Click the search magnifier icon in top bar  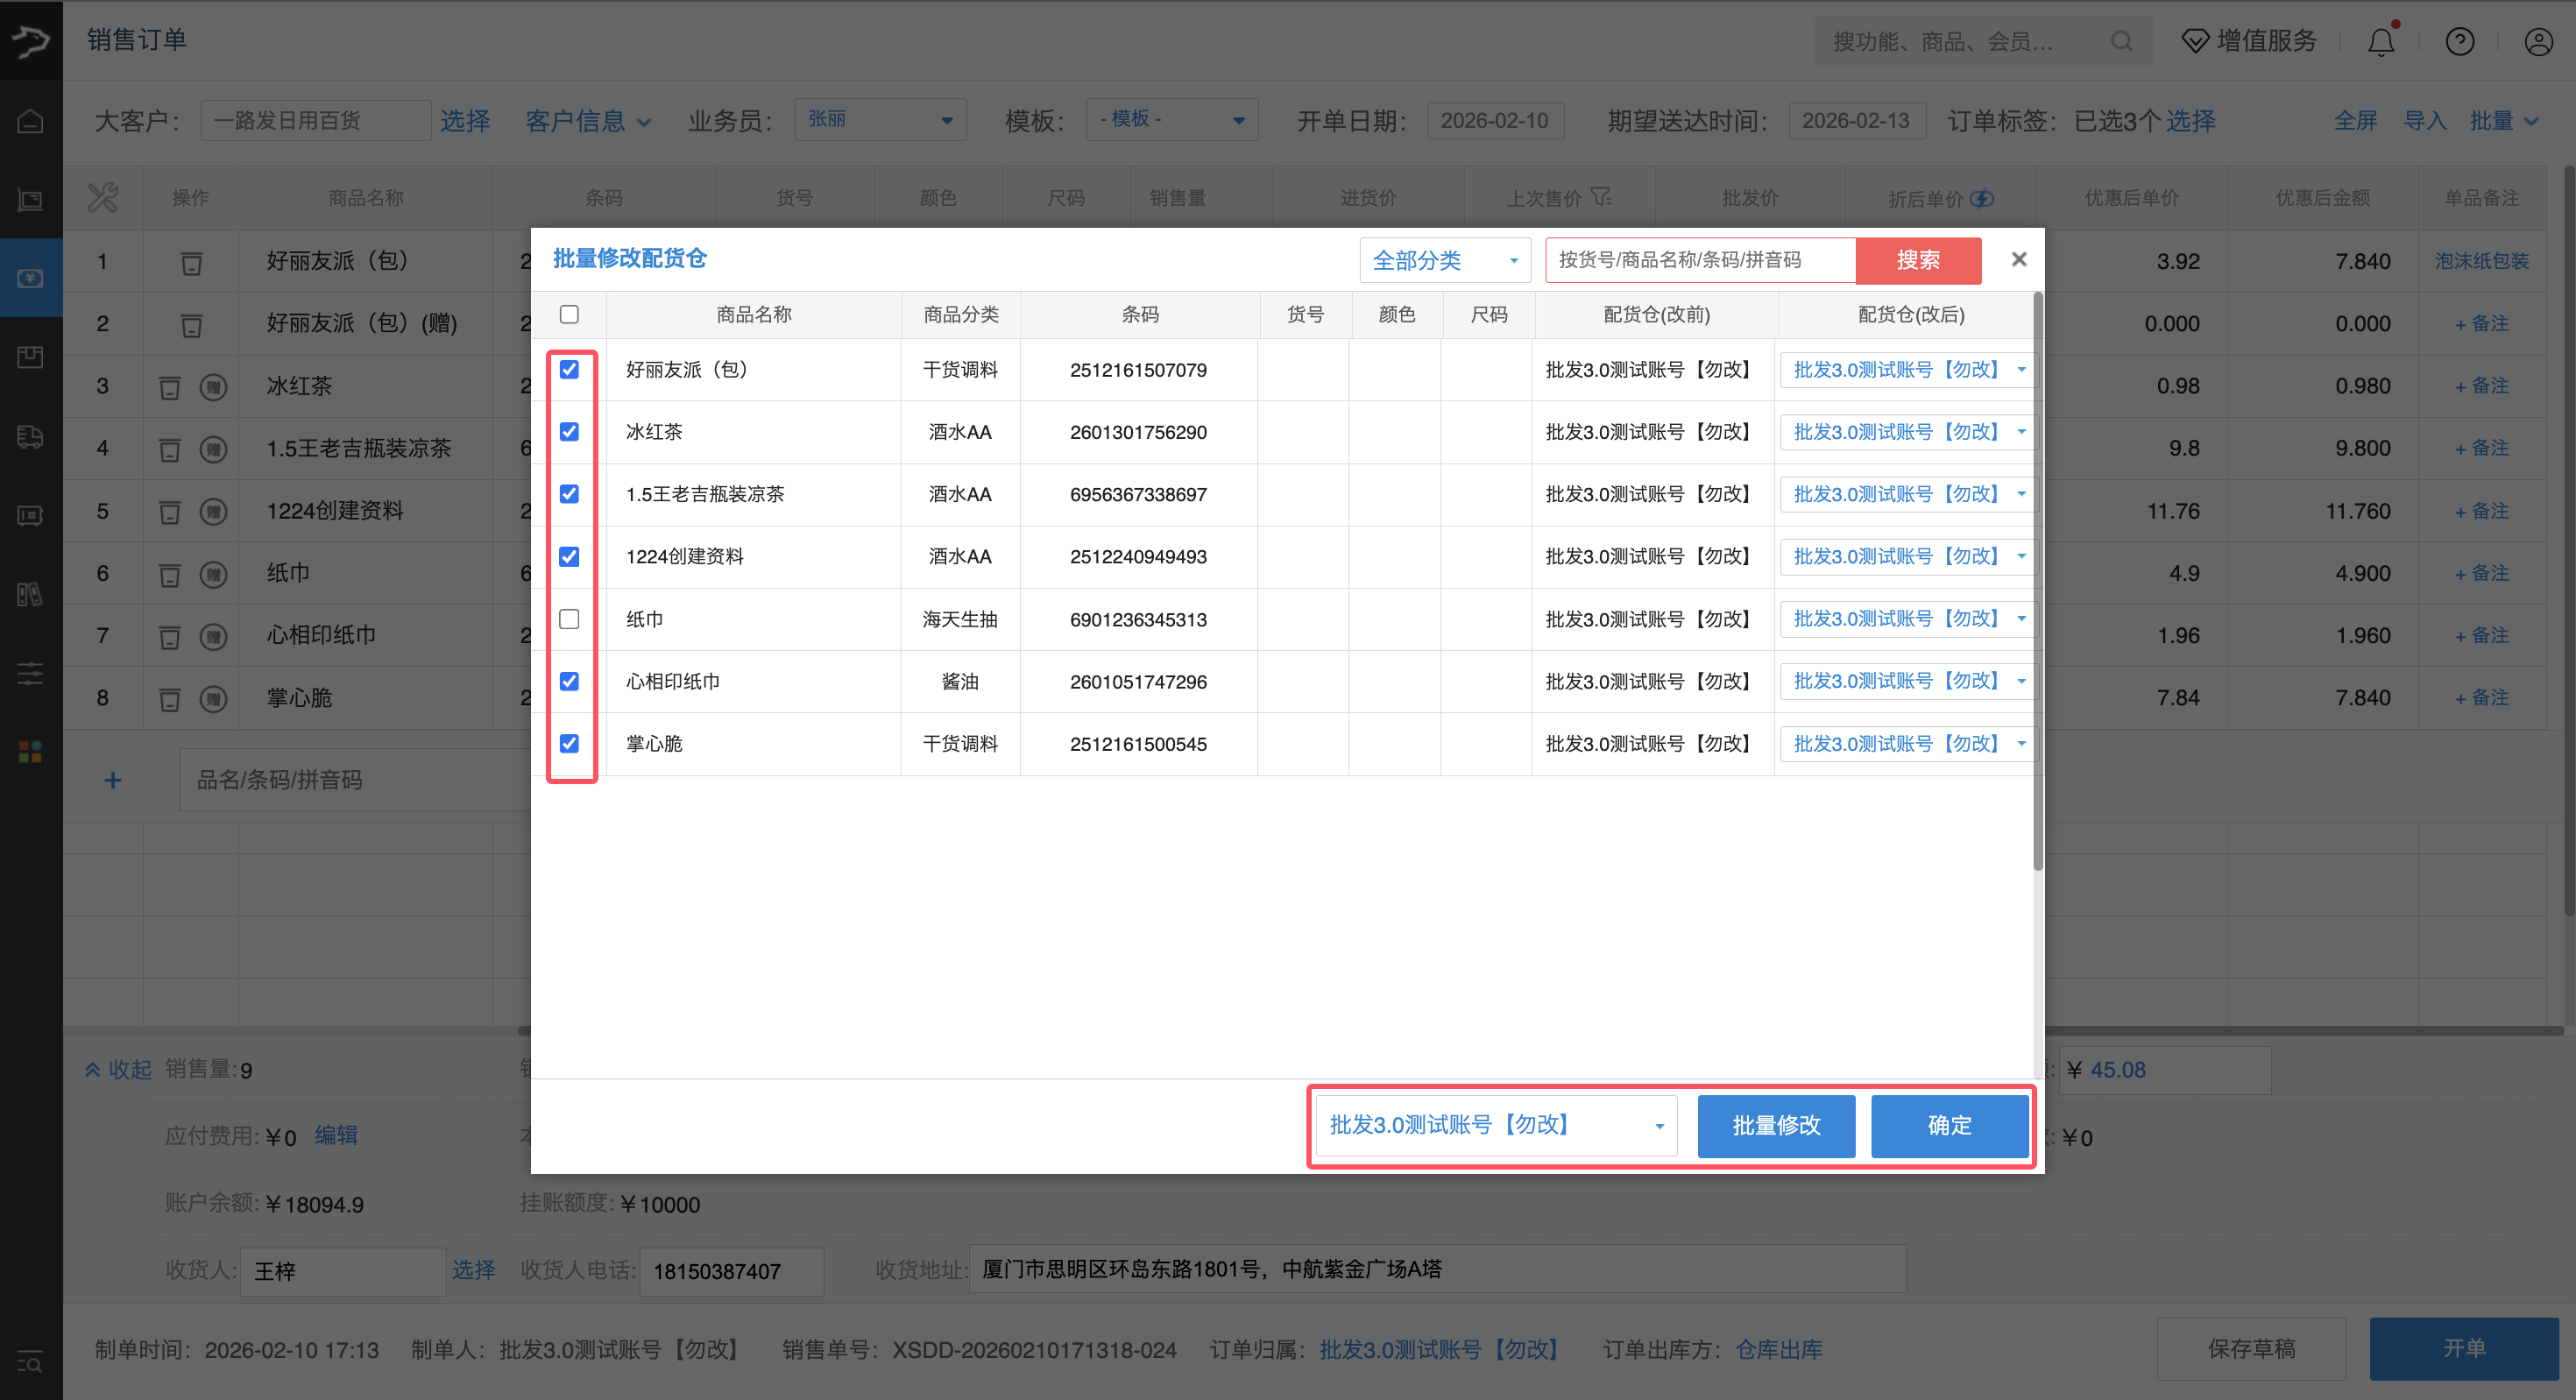[x=2121, y=42]
